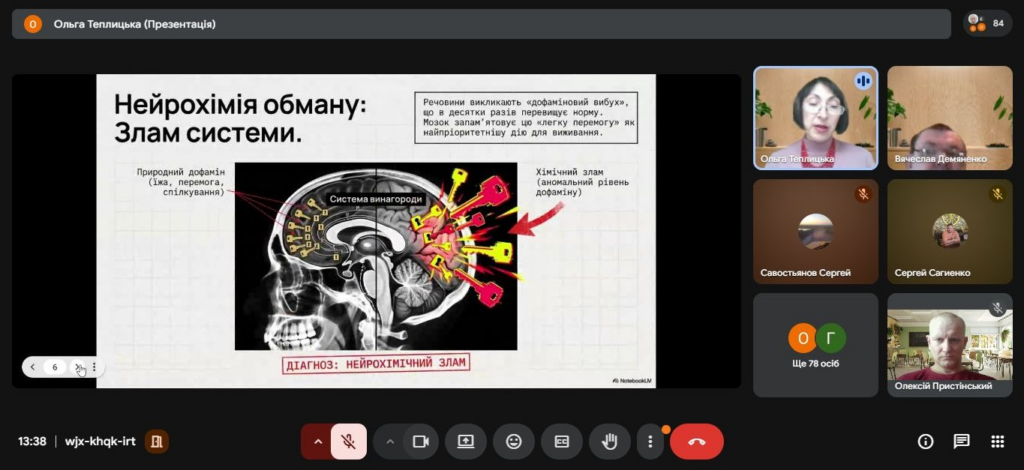Open slide navigation three-dot menu
The height and width of the screenshot is (470, 1024).
(x=94, y=367)
